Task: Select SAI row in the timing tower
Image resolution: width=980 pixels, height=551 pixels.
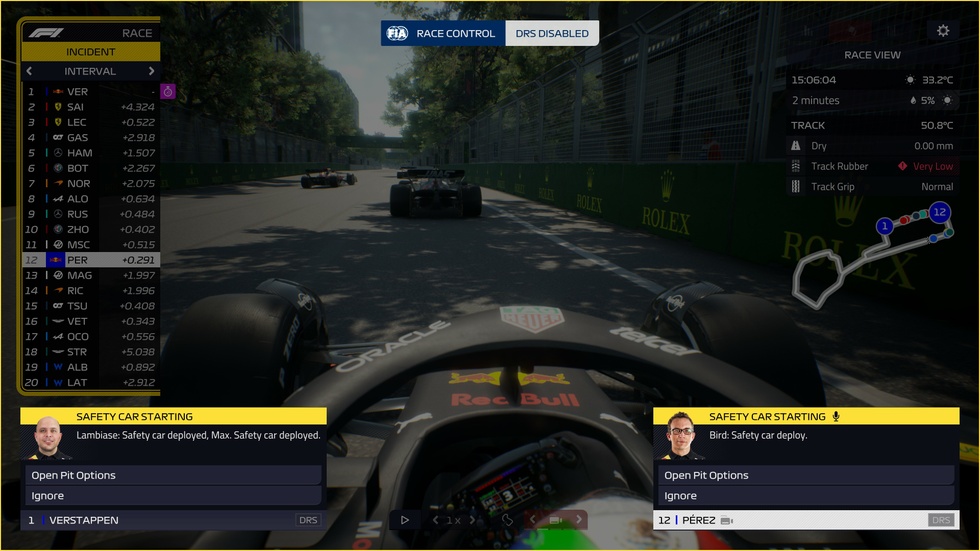Action: [91, 107]
